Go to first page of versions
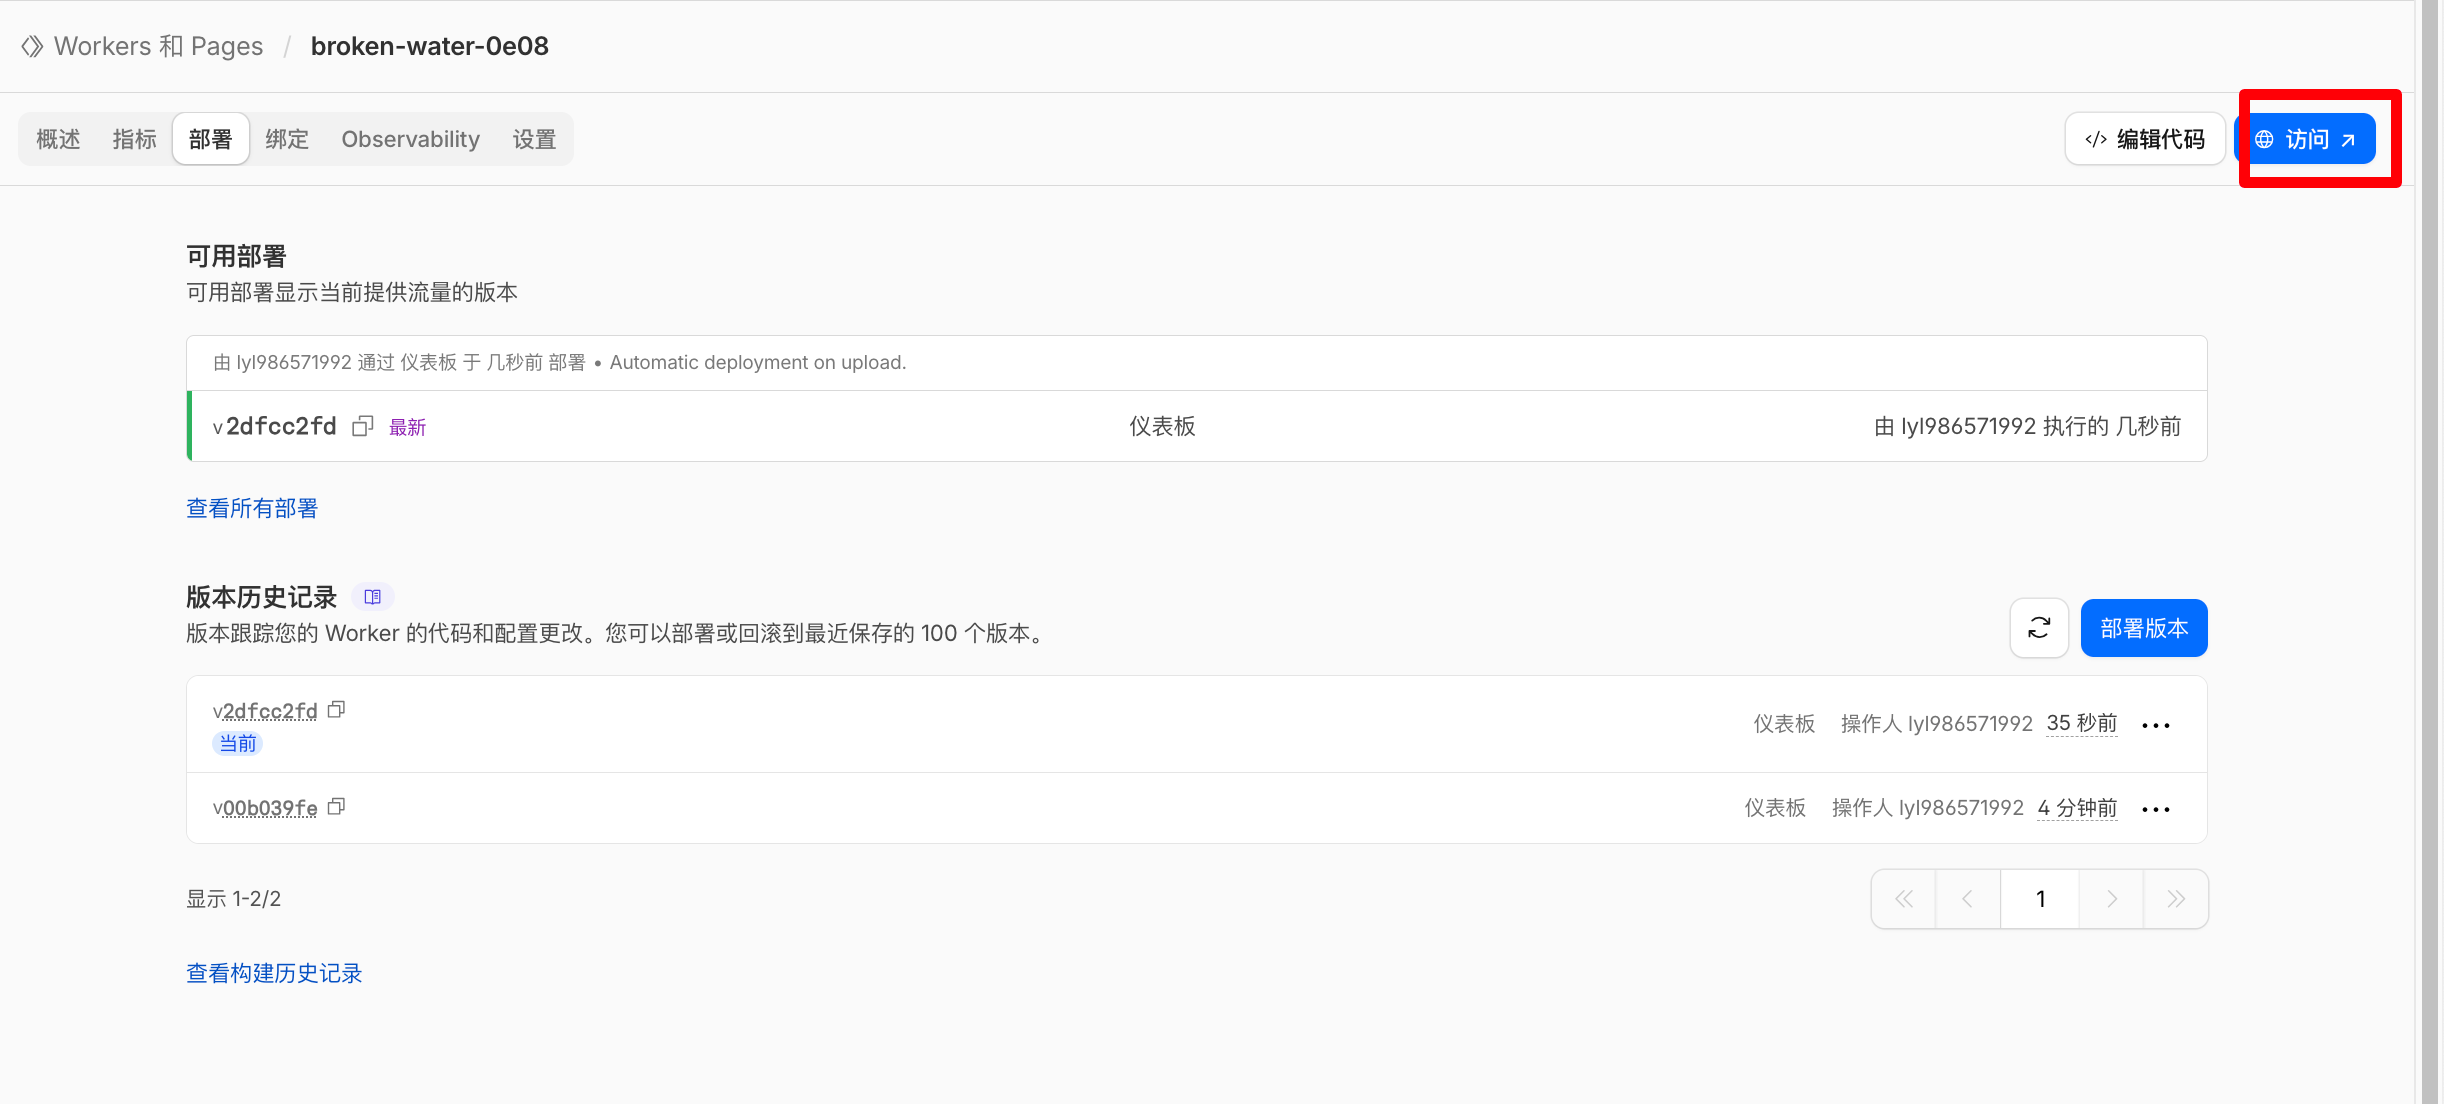The height and width of the screenshot is (1104, 2444). (1904, 899)
